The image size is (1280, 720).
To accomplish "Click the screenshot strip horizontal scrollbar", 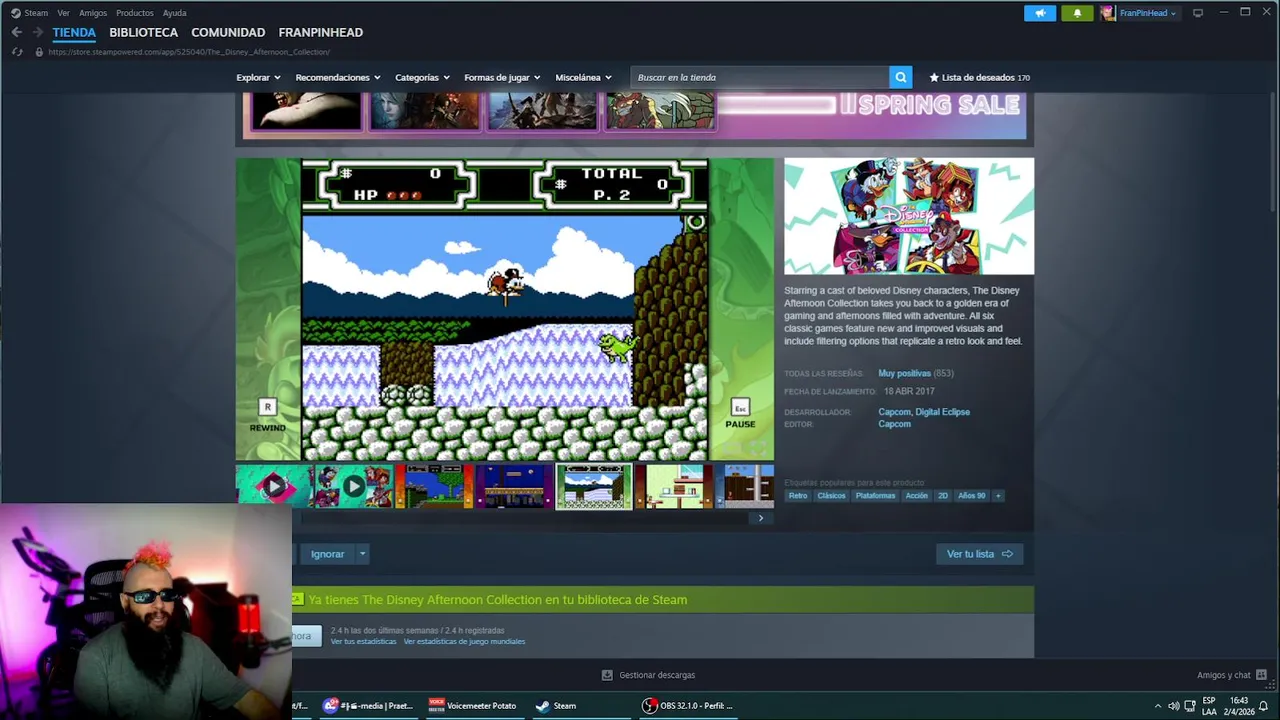I will 527,518.
